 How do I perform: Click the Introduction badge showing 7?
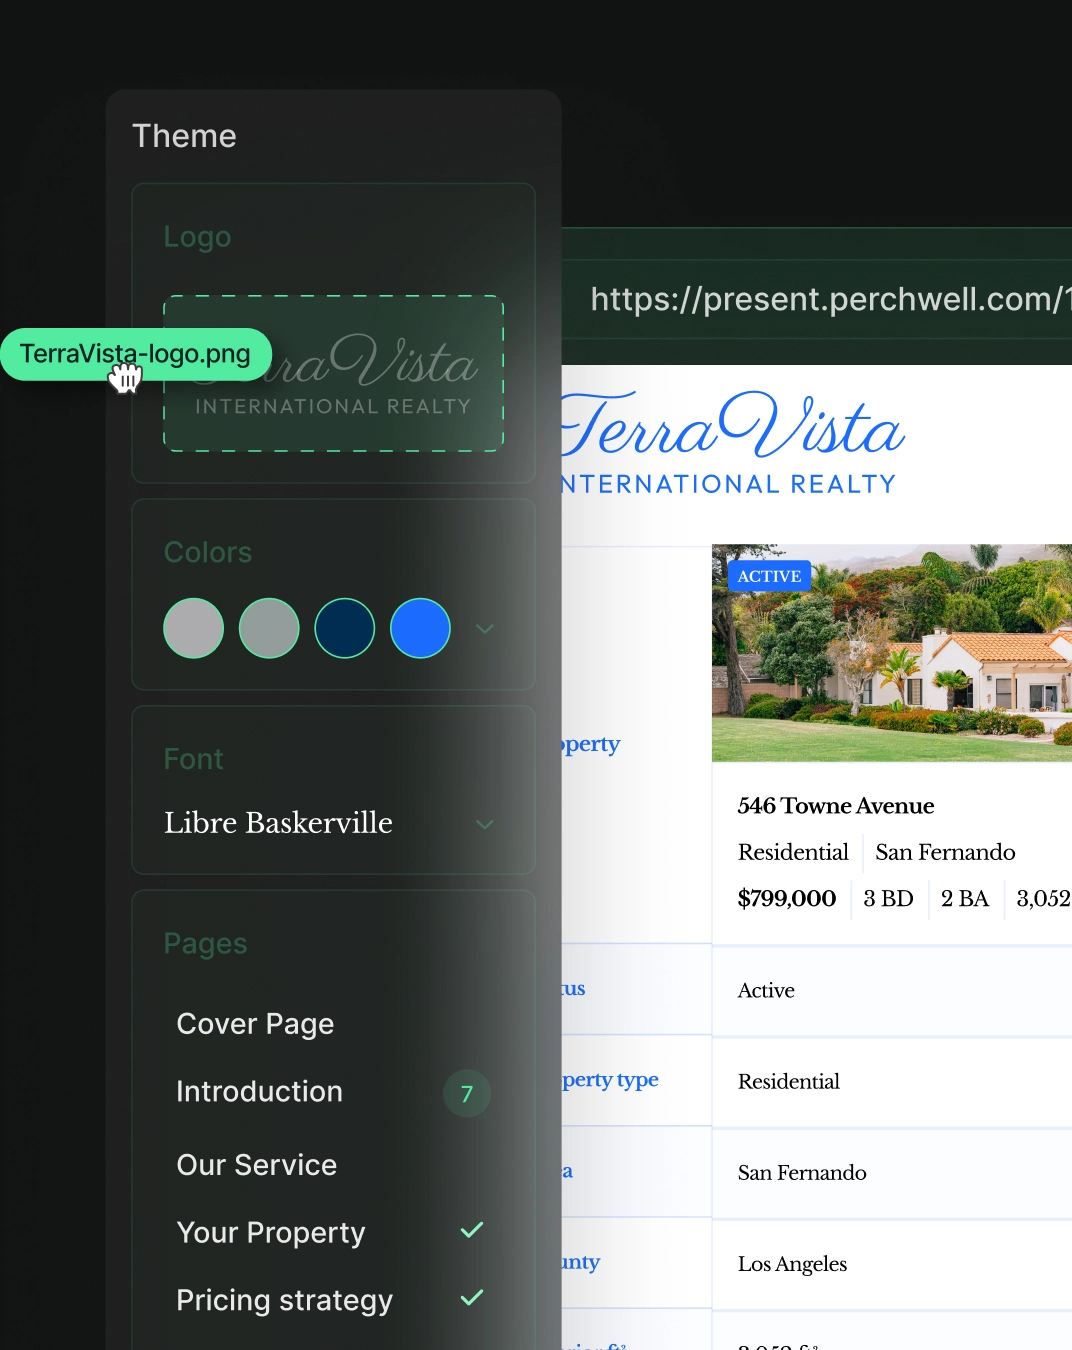pos(467,1094)
